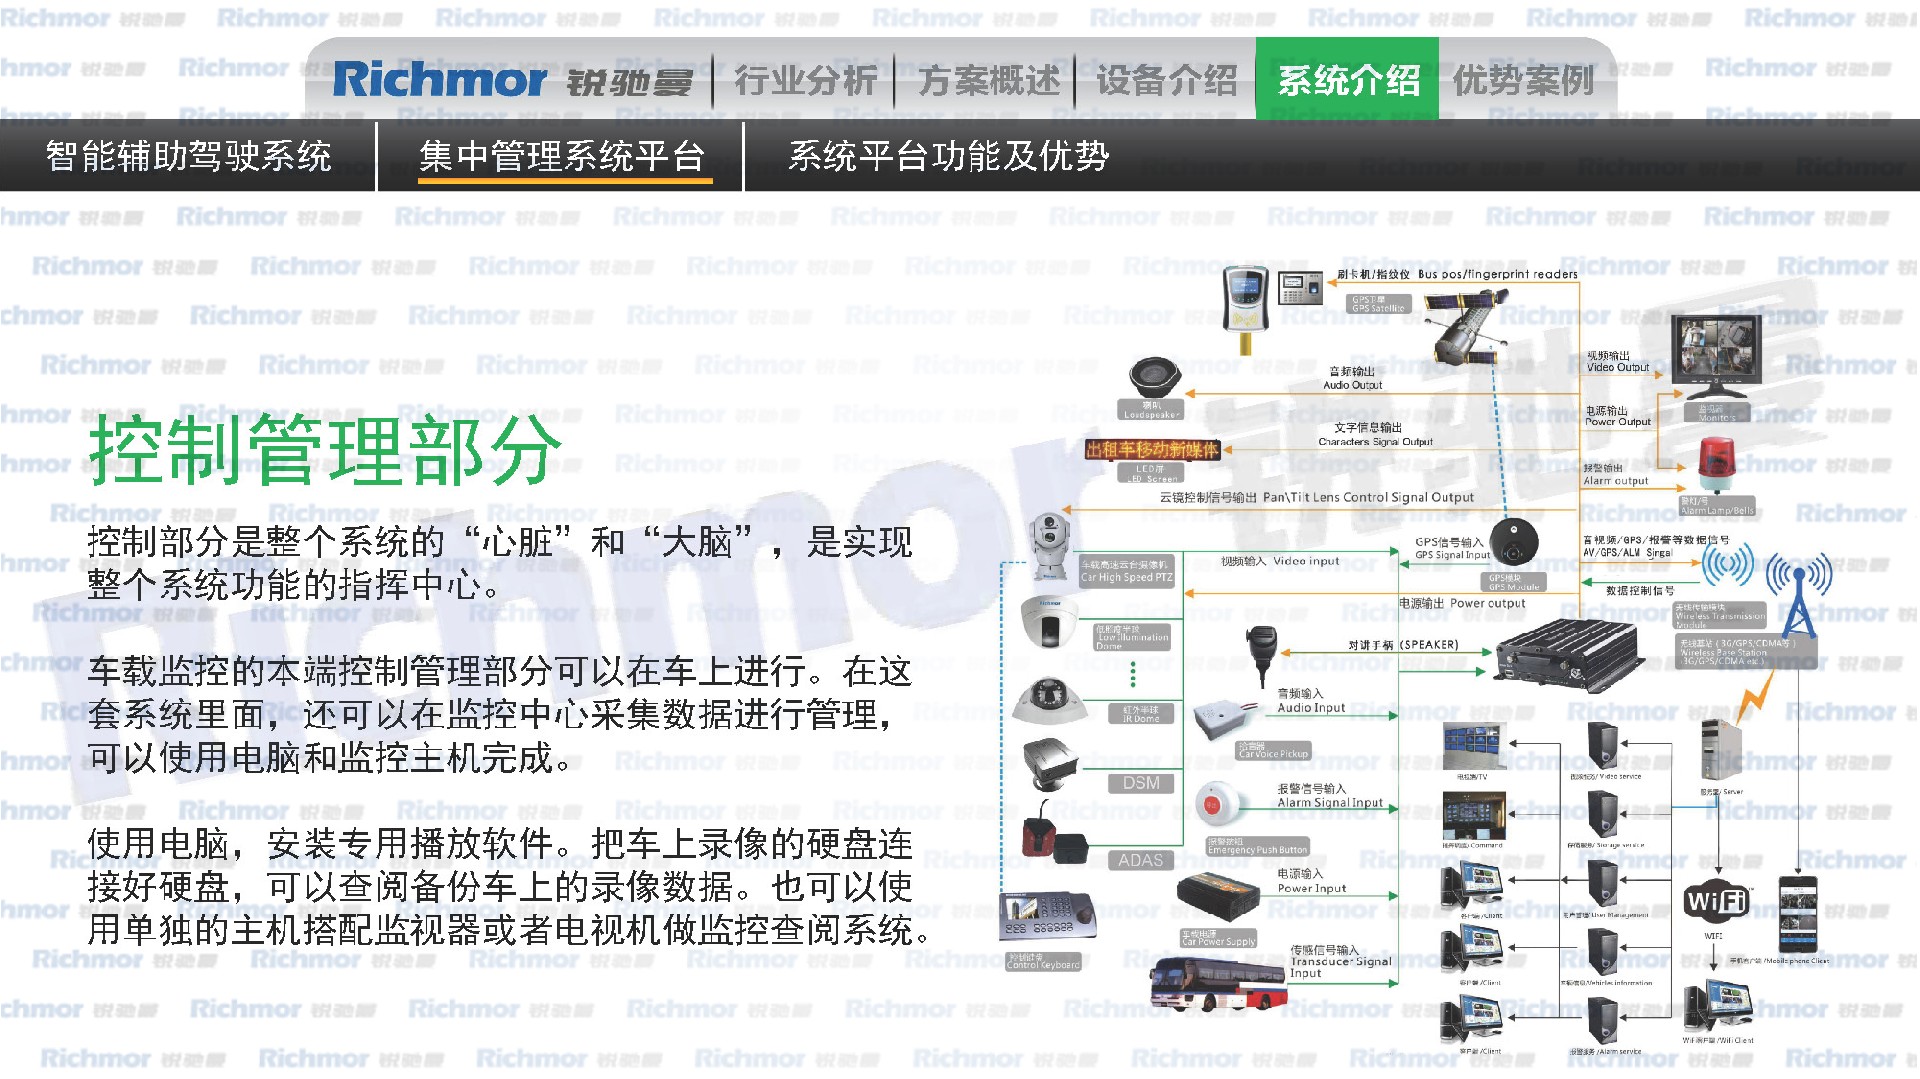Viewport: 1920px width, 1079px height.
Task: Click the 'GPS Signal Input' label
Action: click(1452, 555)
